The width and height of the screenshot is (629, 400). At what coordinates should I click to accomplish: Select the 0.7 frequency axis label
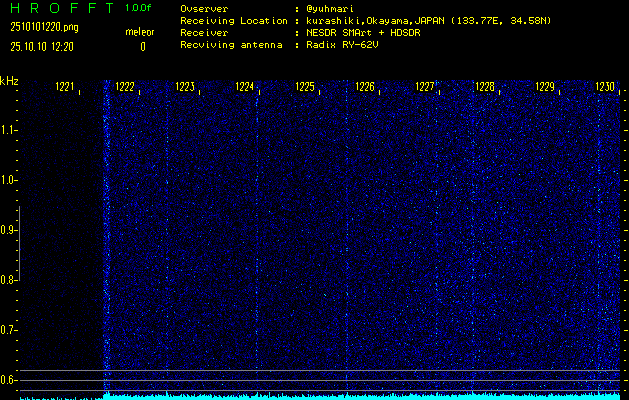coord(9,329)
